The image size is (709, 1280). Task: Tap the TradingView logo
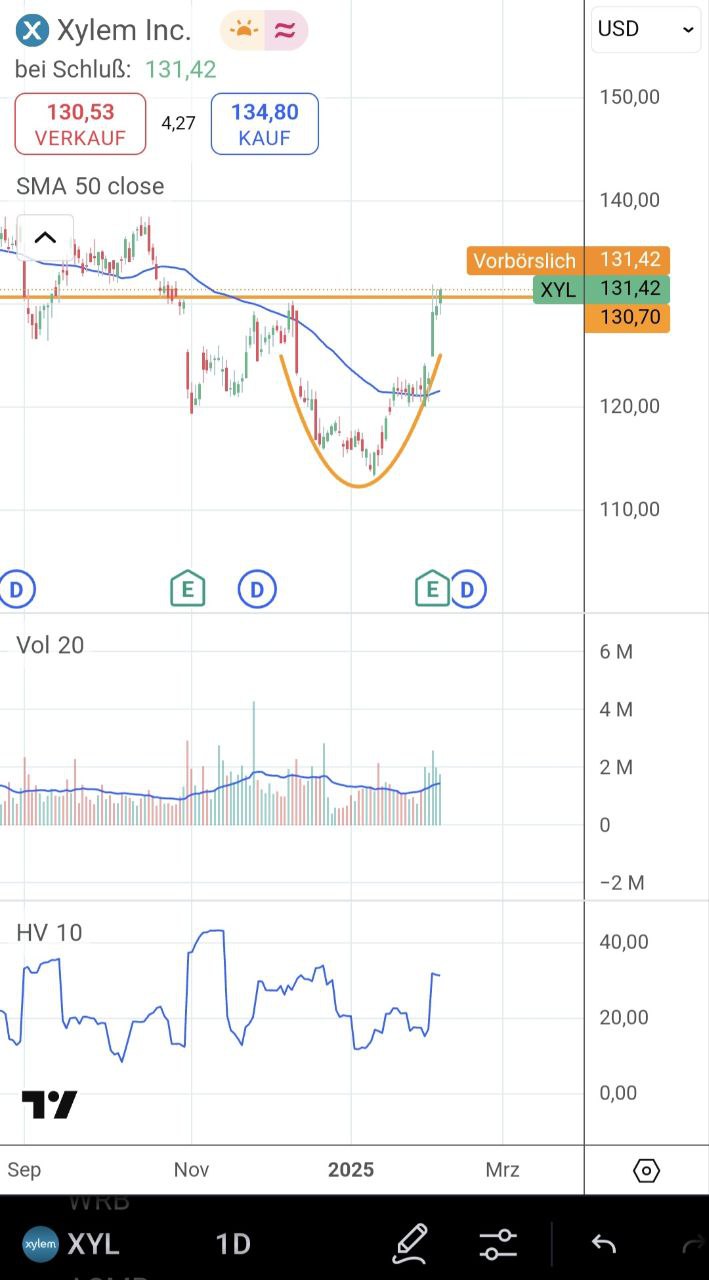click(49, 1105)
